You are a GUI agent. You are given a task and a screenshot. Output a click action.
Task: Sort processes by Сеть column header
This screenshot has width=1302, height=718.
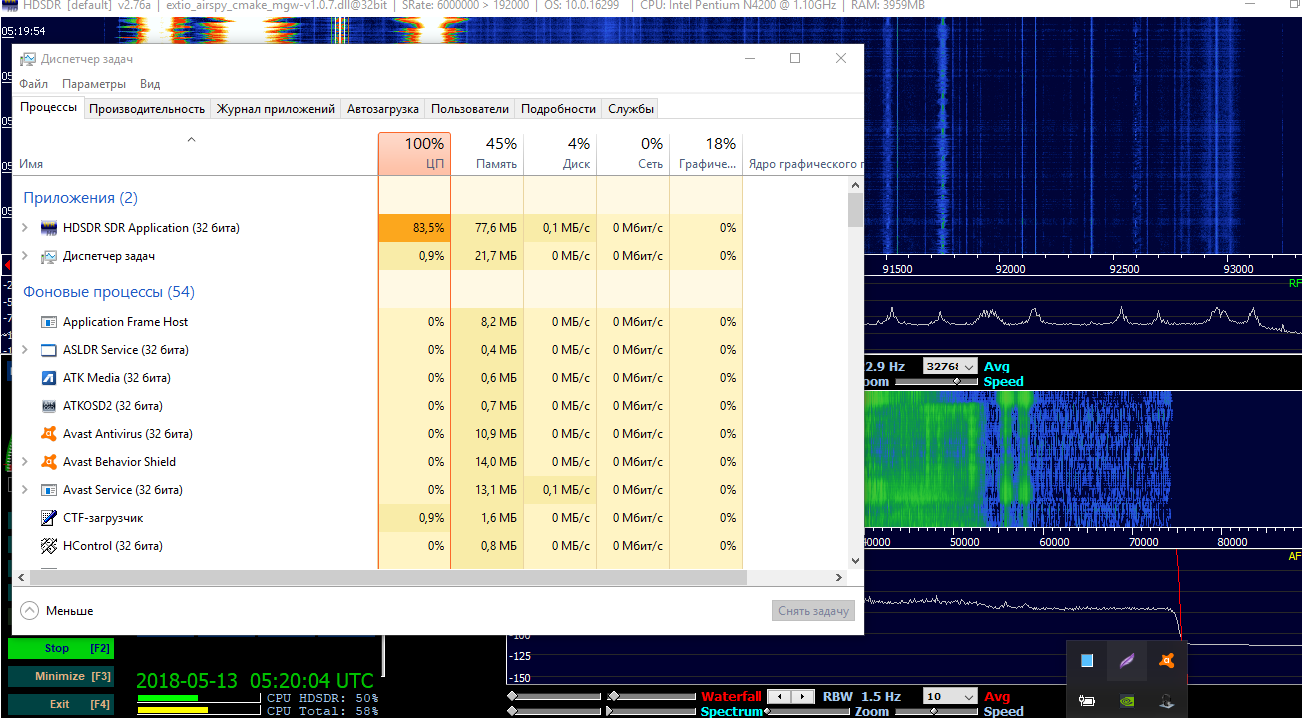633,153
